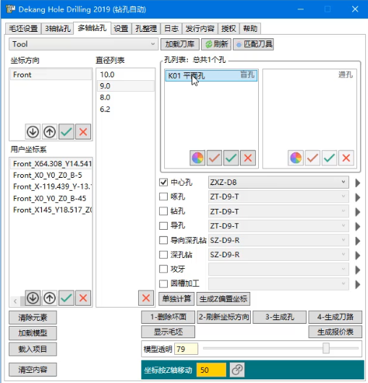Image resolution: width=368 pixels, height=383 pixels.
Task: Enable the 圆槽加工 checkbox
Action: click(x=163, y=284)
